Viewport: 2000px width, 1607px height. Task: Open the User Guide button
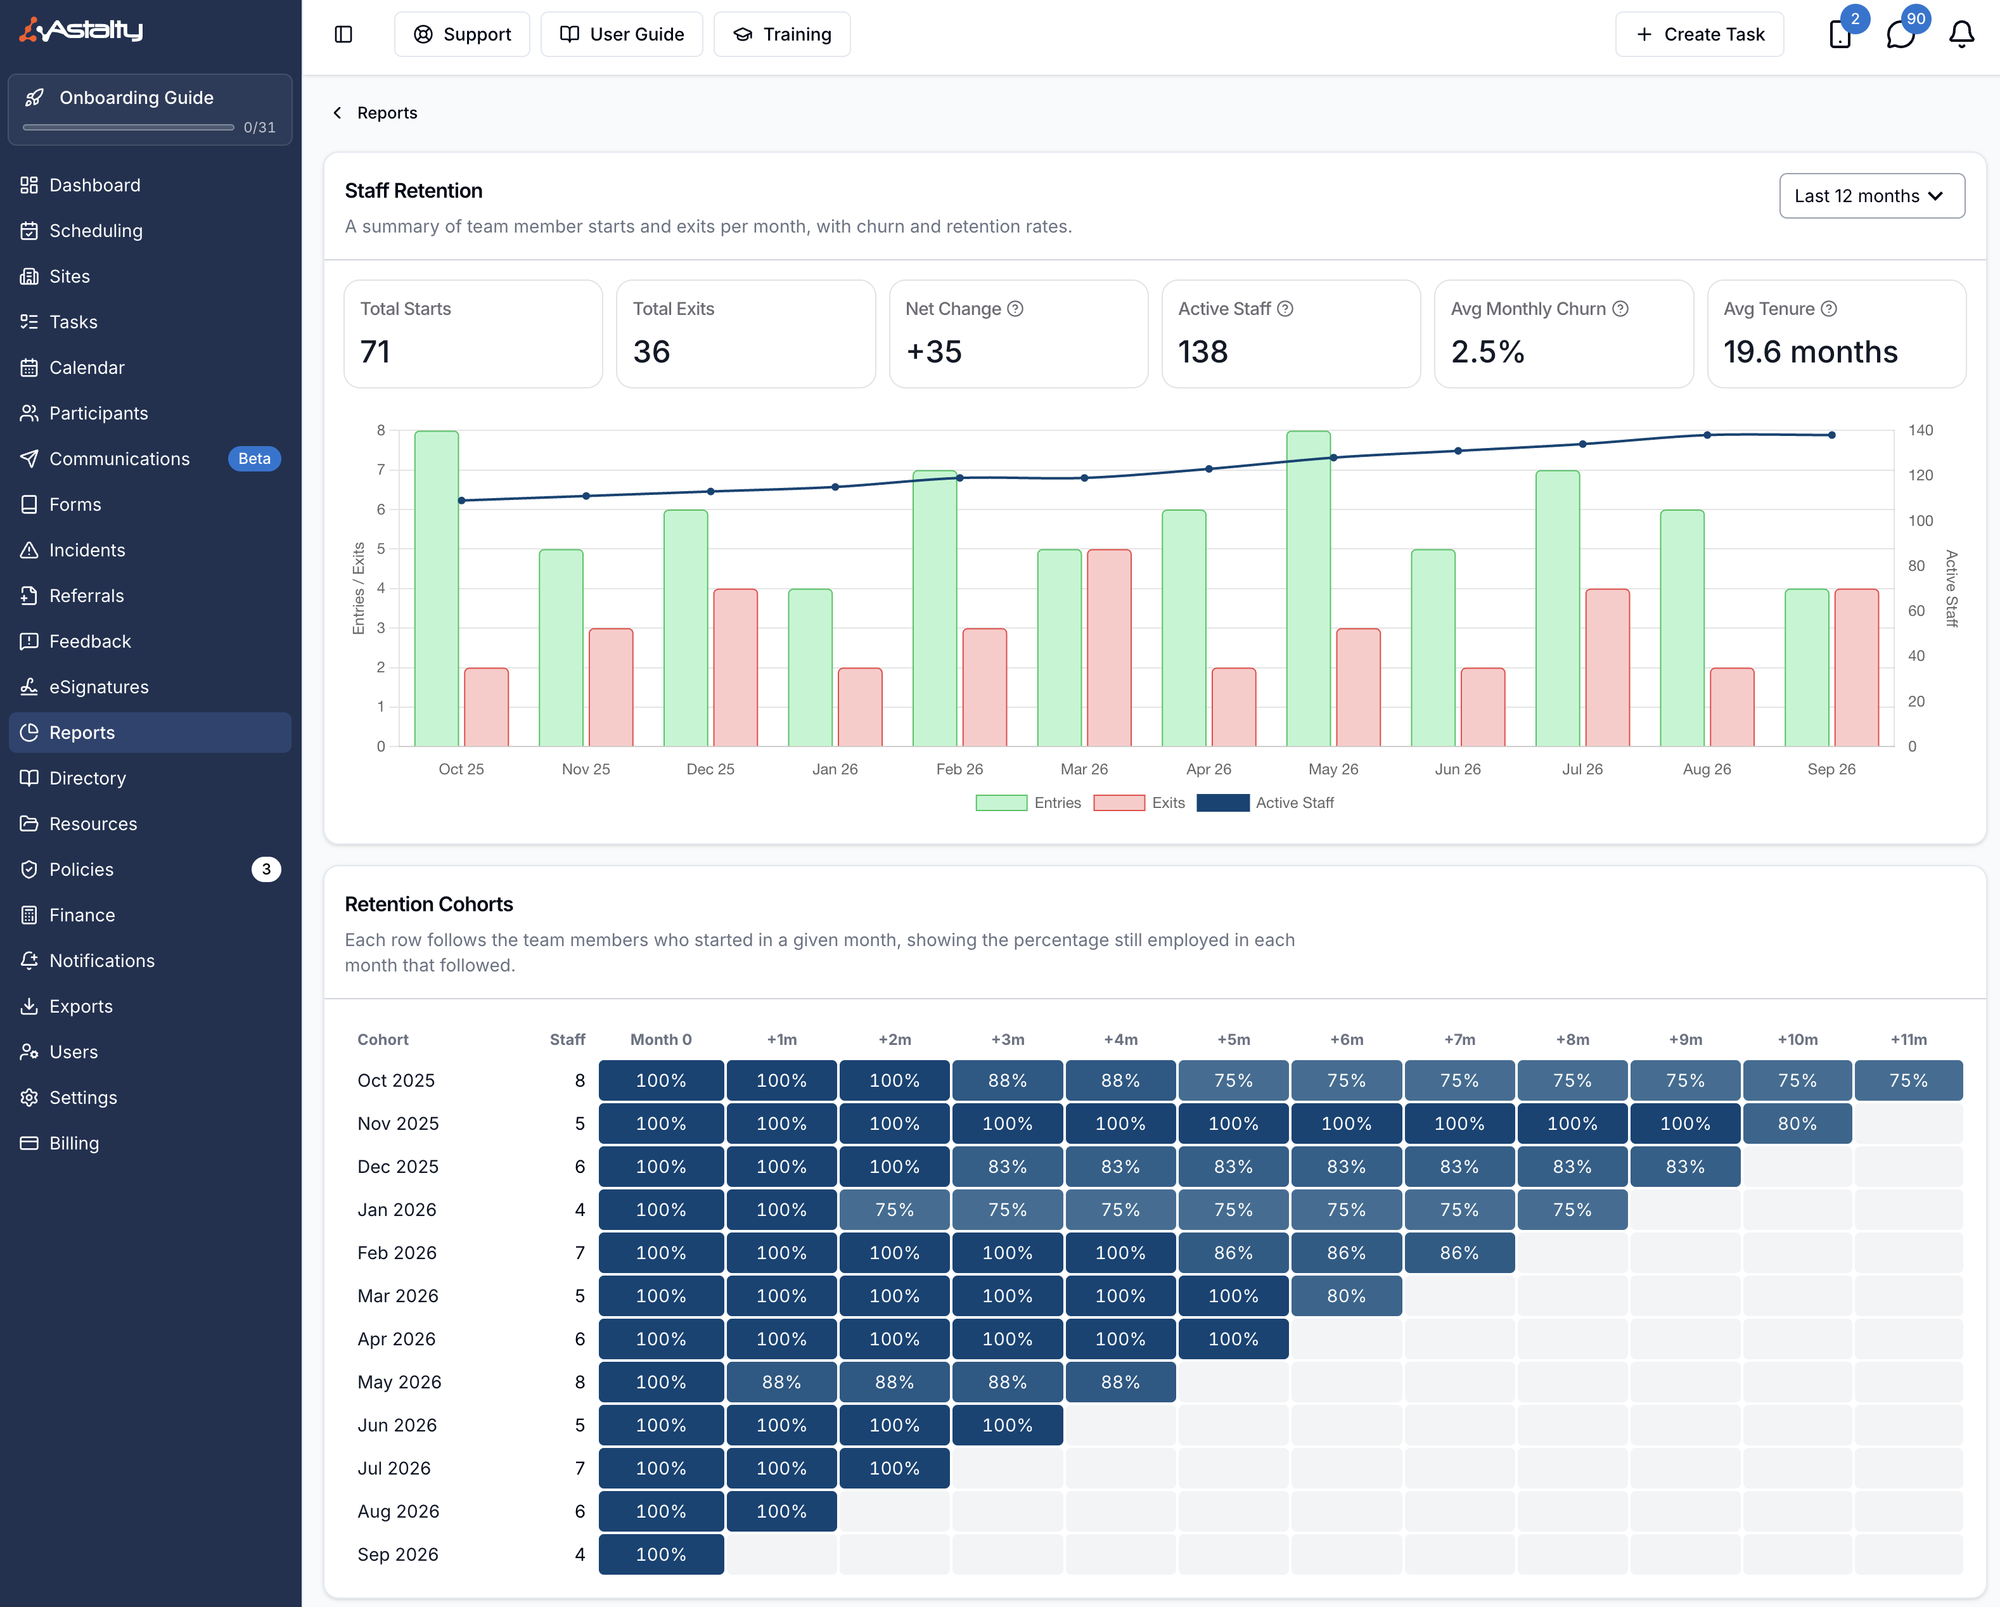point(622,34)
